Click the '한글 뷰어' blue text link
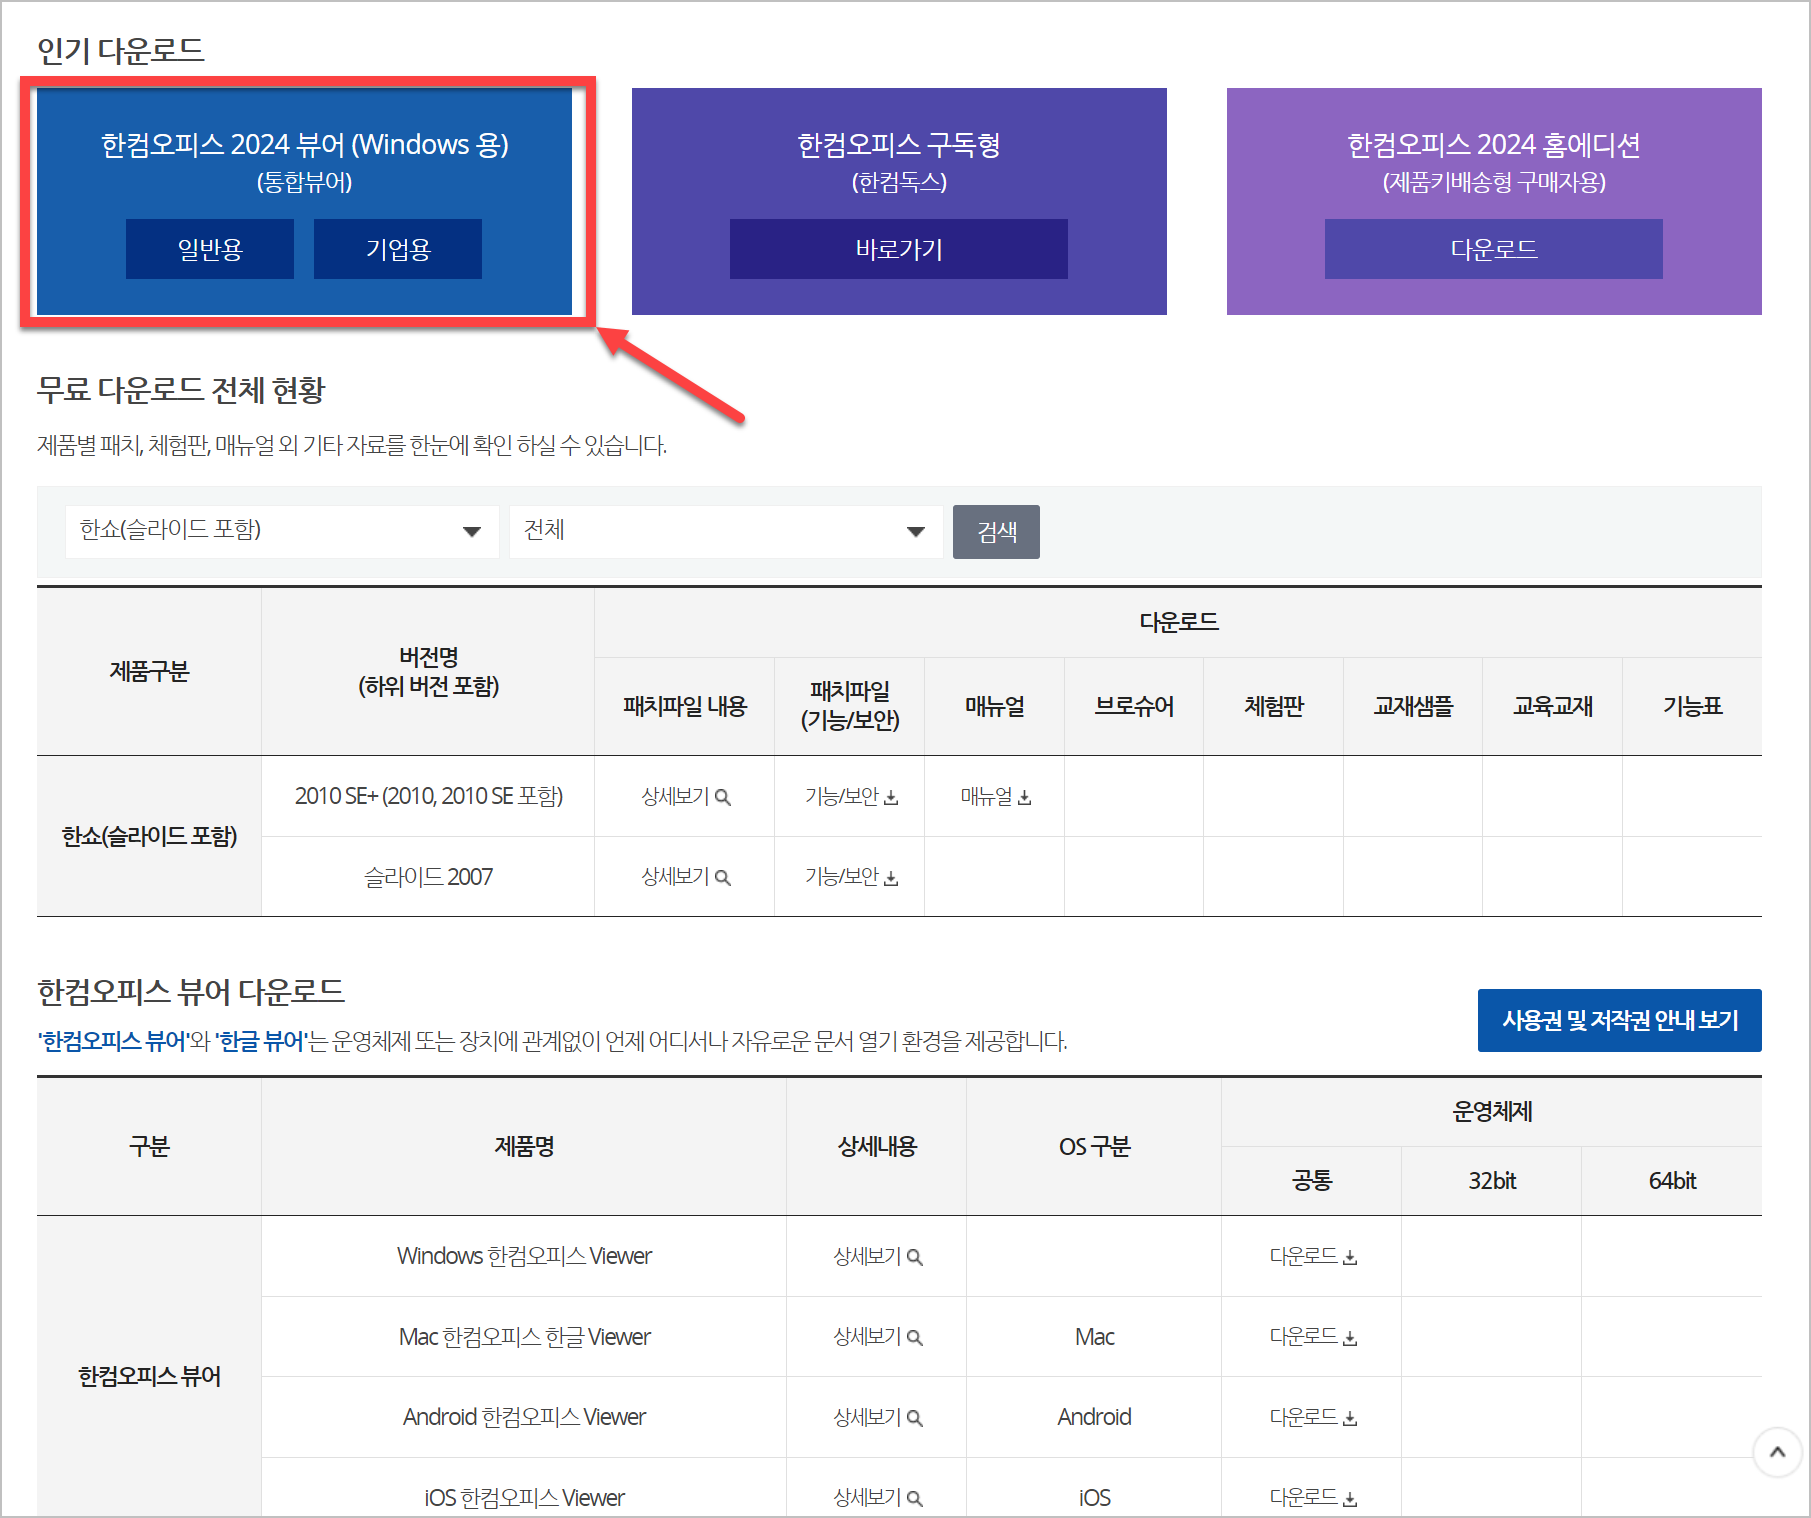The height and width of the screenshot is (1518, 1811). coord(262,1041)
